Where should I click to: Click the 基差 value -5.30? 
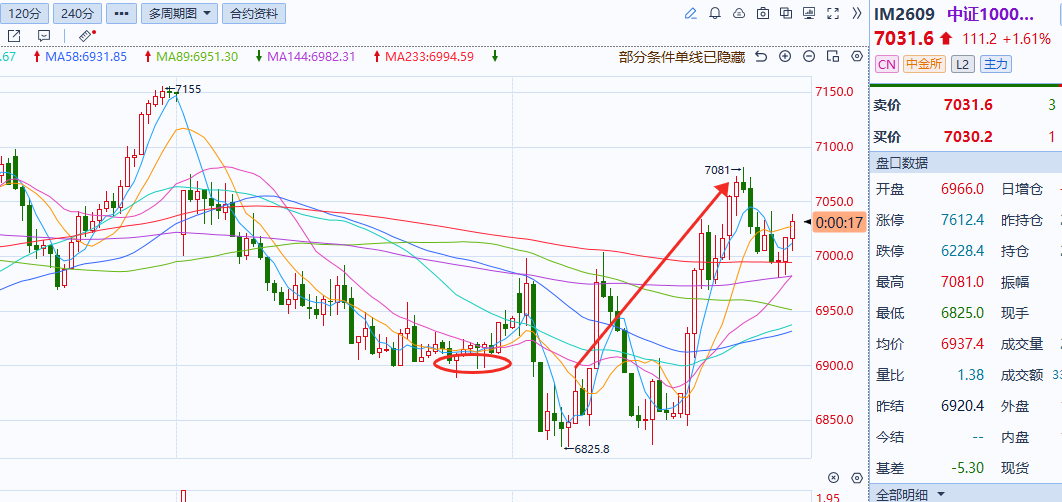[966, 467]
